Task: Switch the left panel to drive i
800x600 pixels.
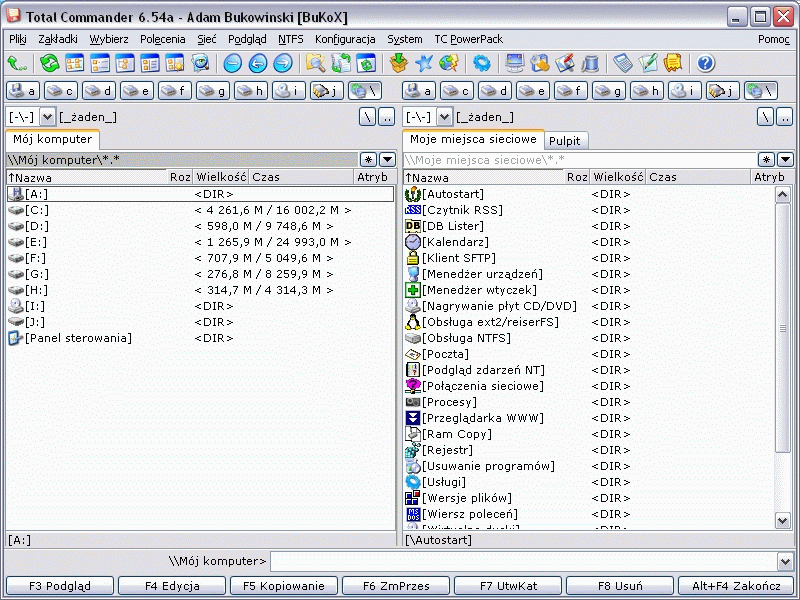Action: 289,91
